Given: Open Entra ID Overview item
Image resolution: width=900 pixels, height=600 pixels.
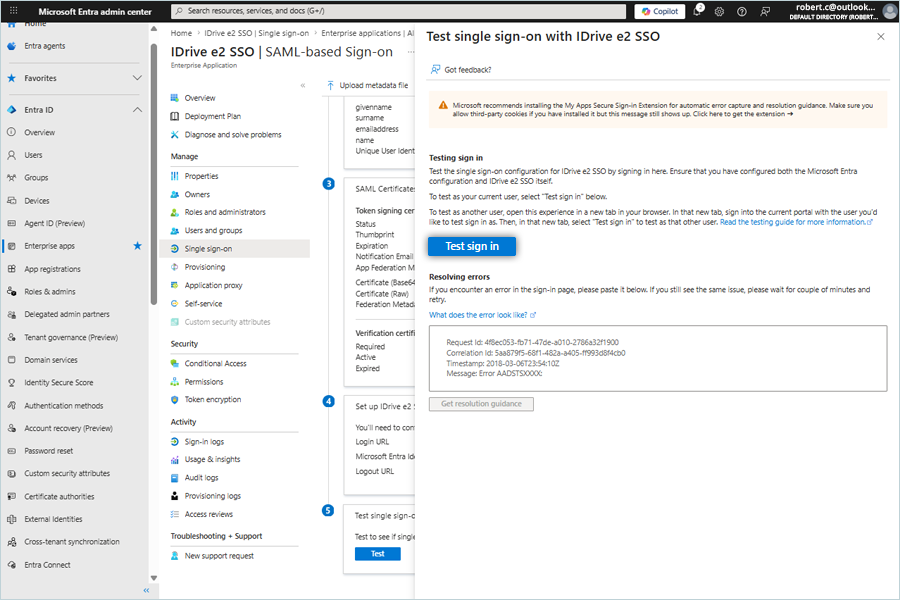Looking at the screenshot, I should click(x=39, y=133).
